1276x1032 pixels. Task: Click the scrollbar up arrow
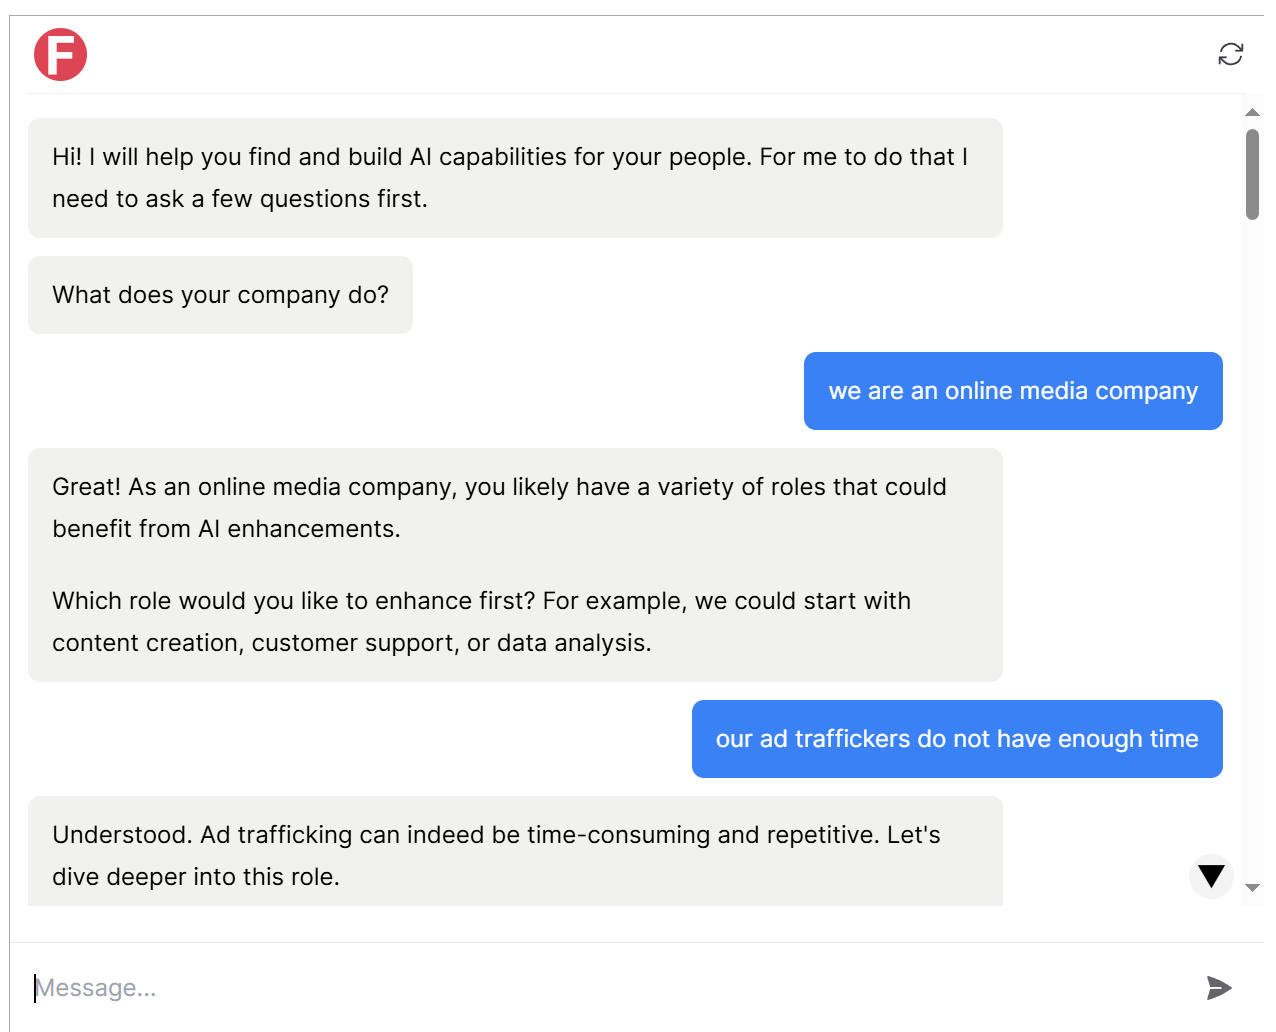point(1252,112)
